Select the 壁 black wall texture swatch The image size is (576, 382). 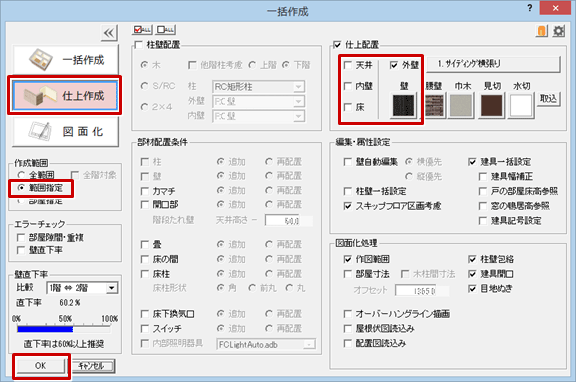404,105
